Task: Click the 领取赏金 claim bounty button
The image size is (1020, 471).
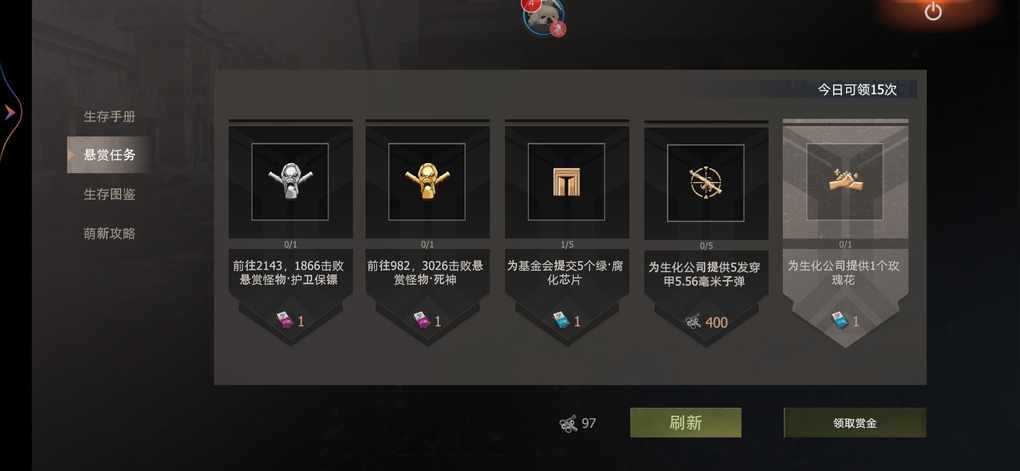Action: pos(855,423)
